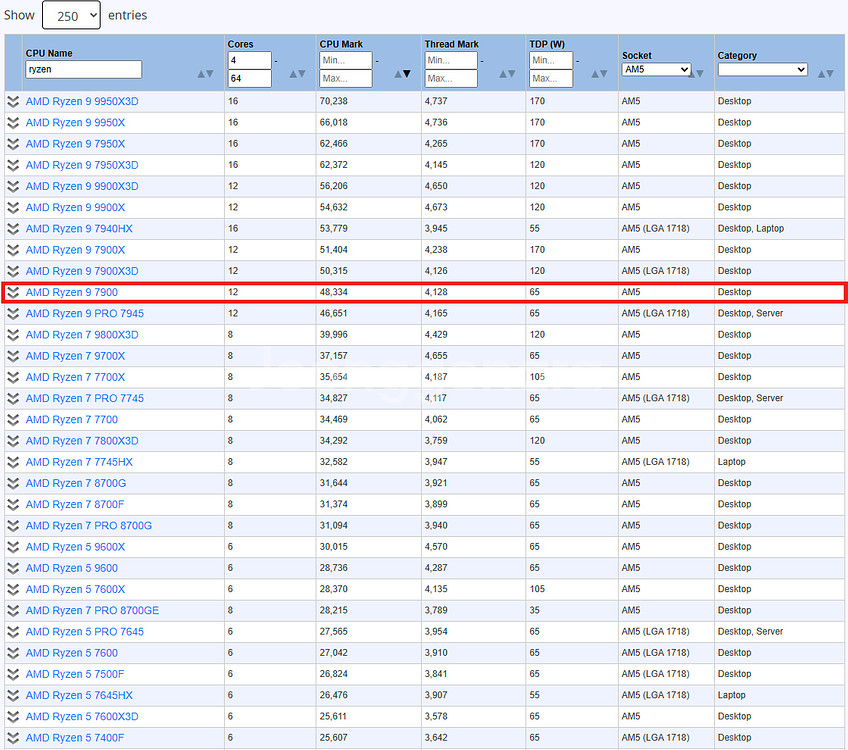
Task: Expand details for AMD Ryzen 7 9800X3D row
Action: pyautogui.click(x=13, y=335)
